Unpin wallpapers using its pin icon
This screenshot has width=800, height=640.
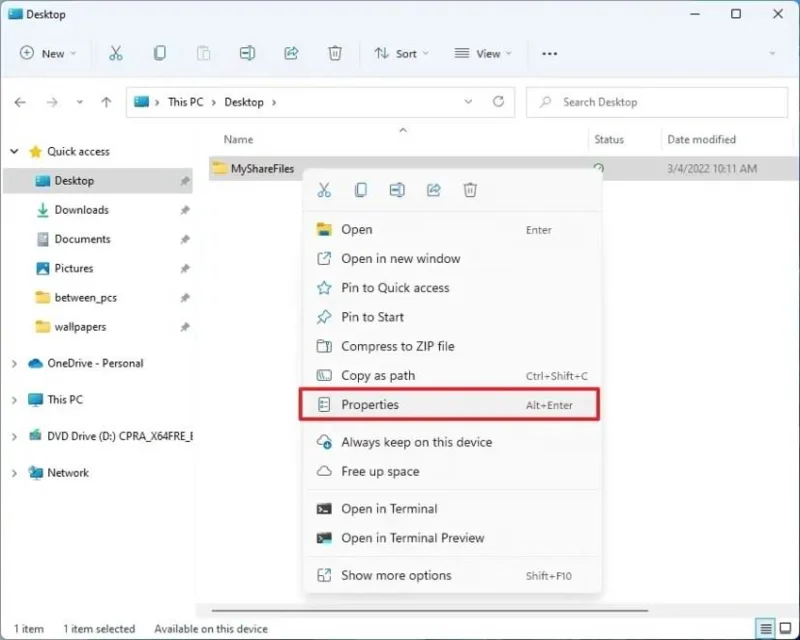(x=185, y=327)
